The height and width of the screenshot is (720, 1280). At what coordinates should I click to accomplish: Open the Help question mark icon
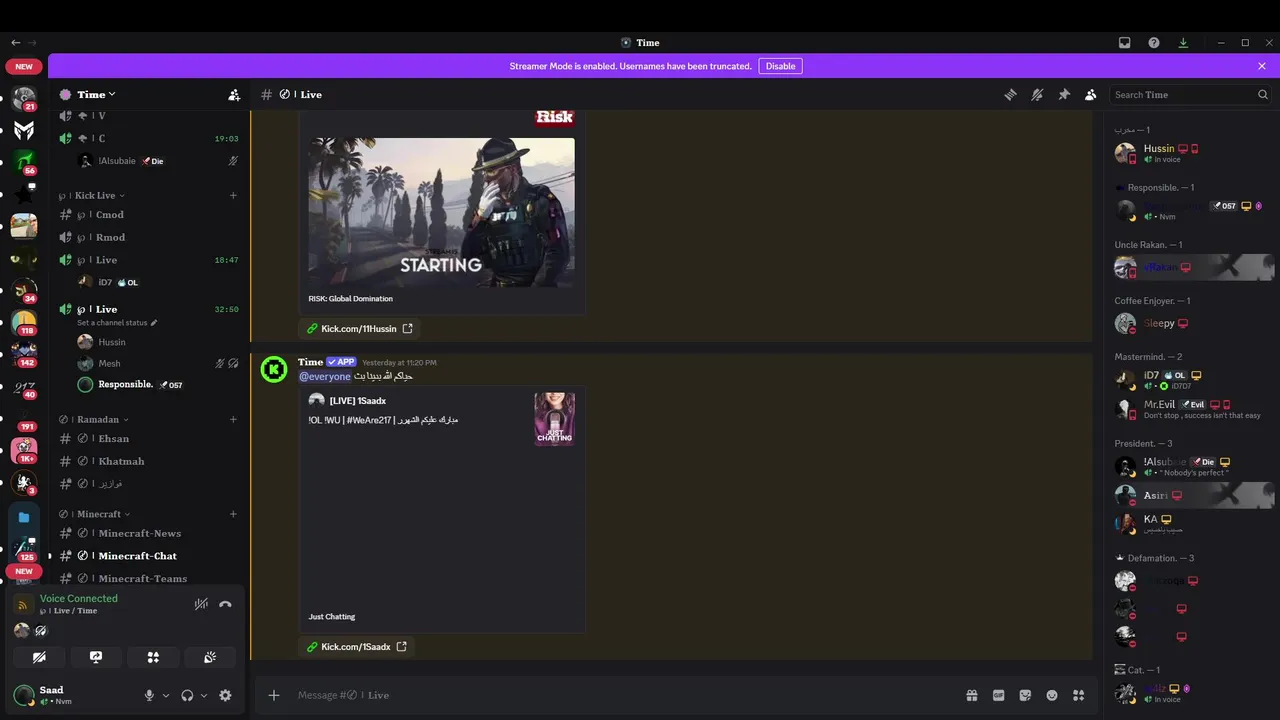tap(1154, 43)
